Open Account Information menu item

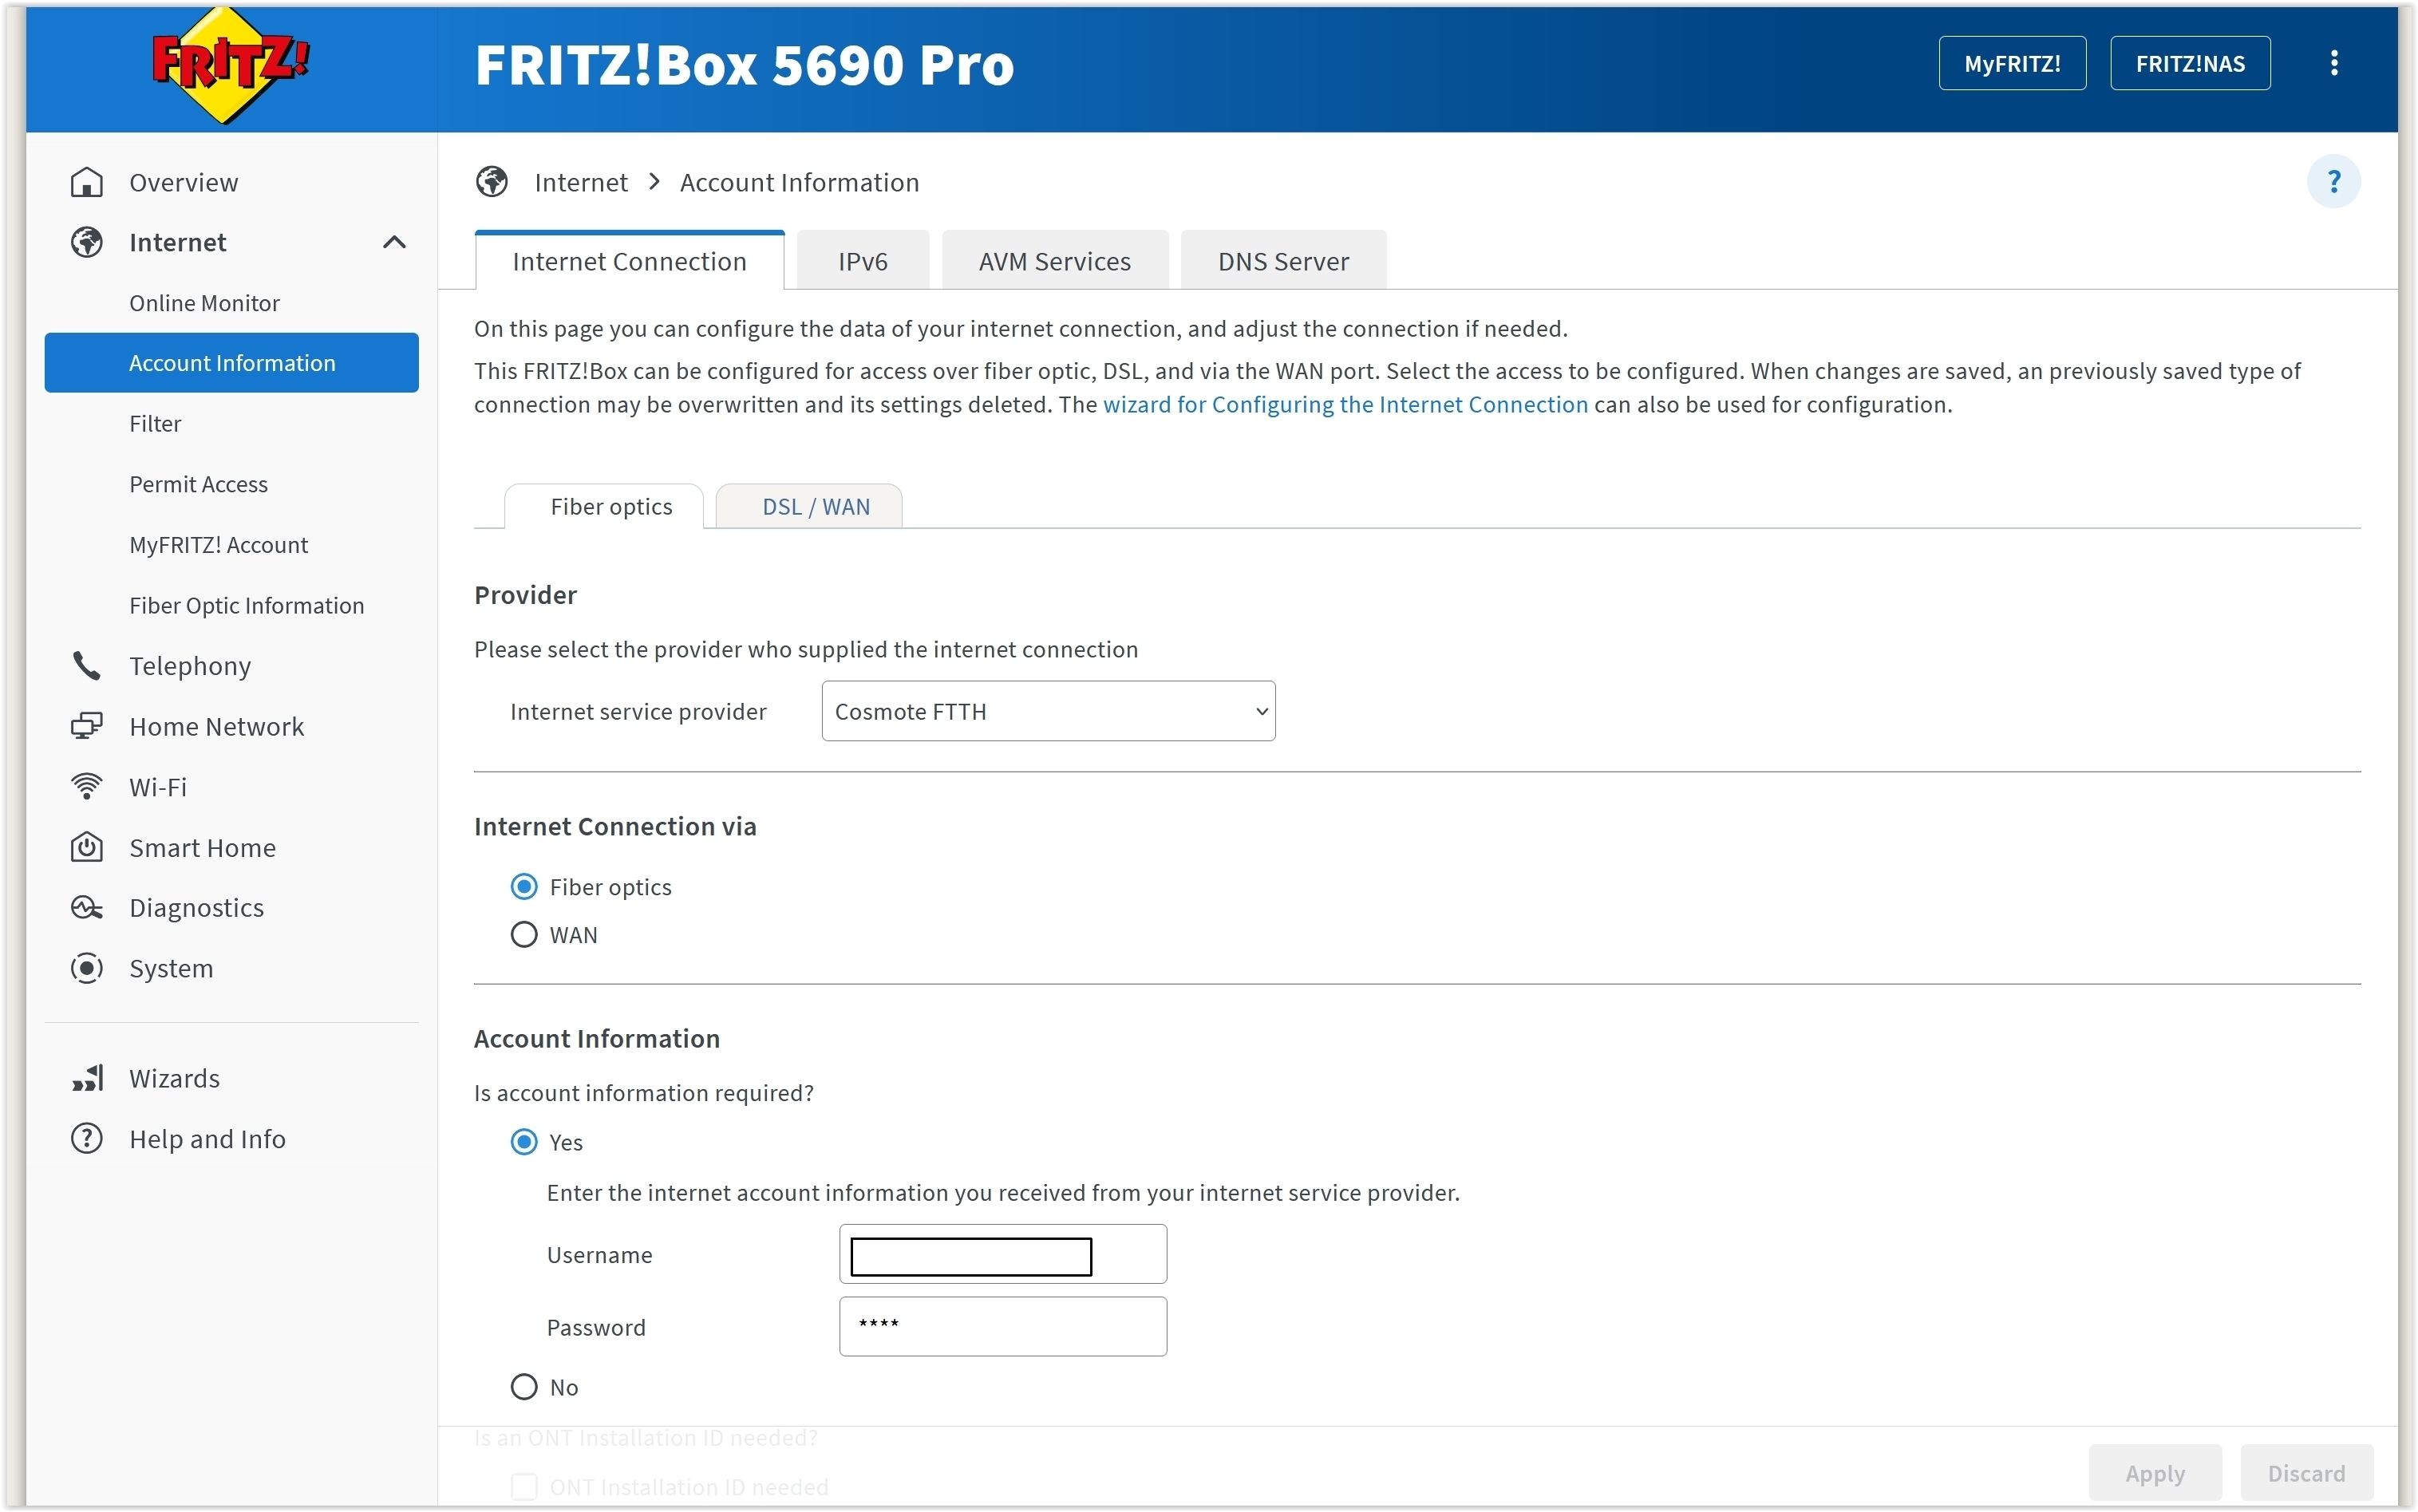point(231,363)
